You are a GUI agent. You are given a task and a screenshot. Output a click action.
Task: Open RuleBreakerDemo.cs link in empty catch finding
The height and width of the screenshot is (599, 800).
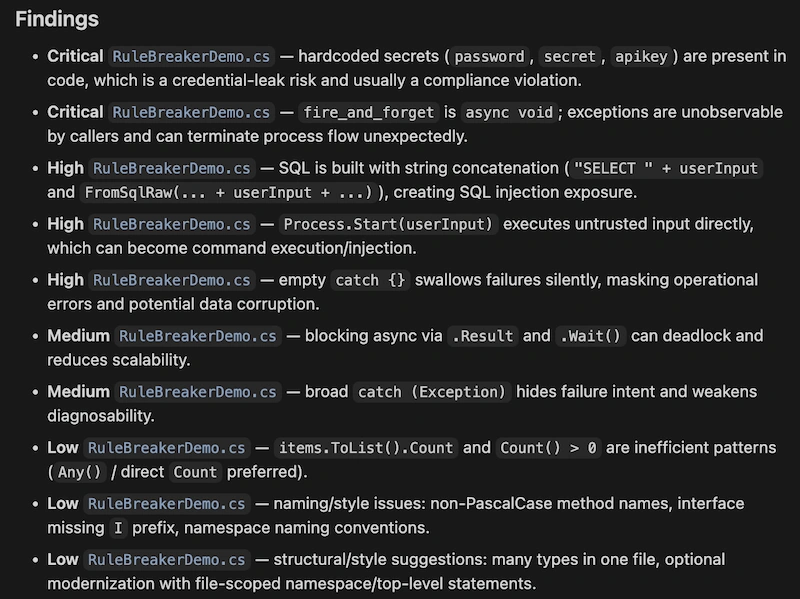[x=172, y=280]
